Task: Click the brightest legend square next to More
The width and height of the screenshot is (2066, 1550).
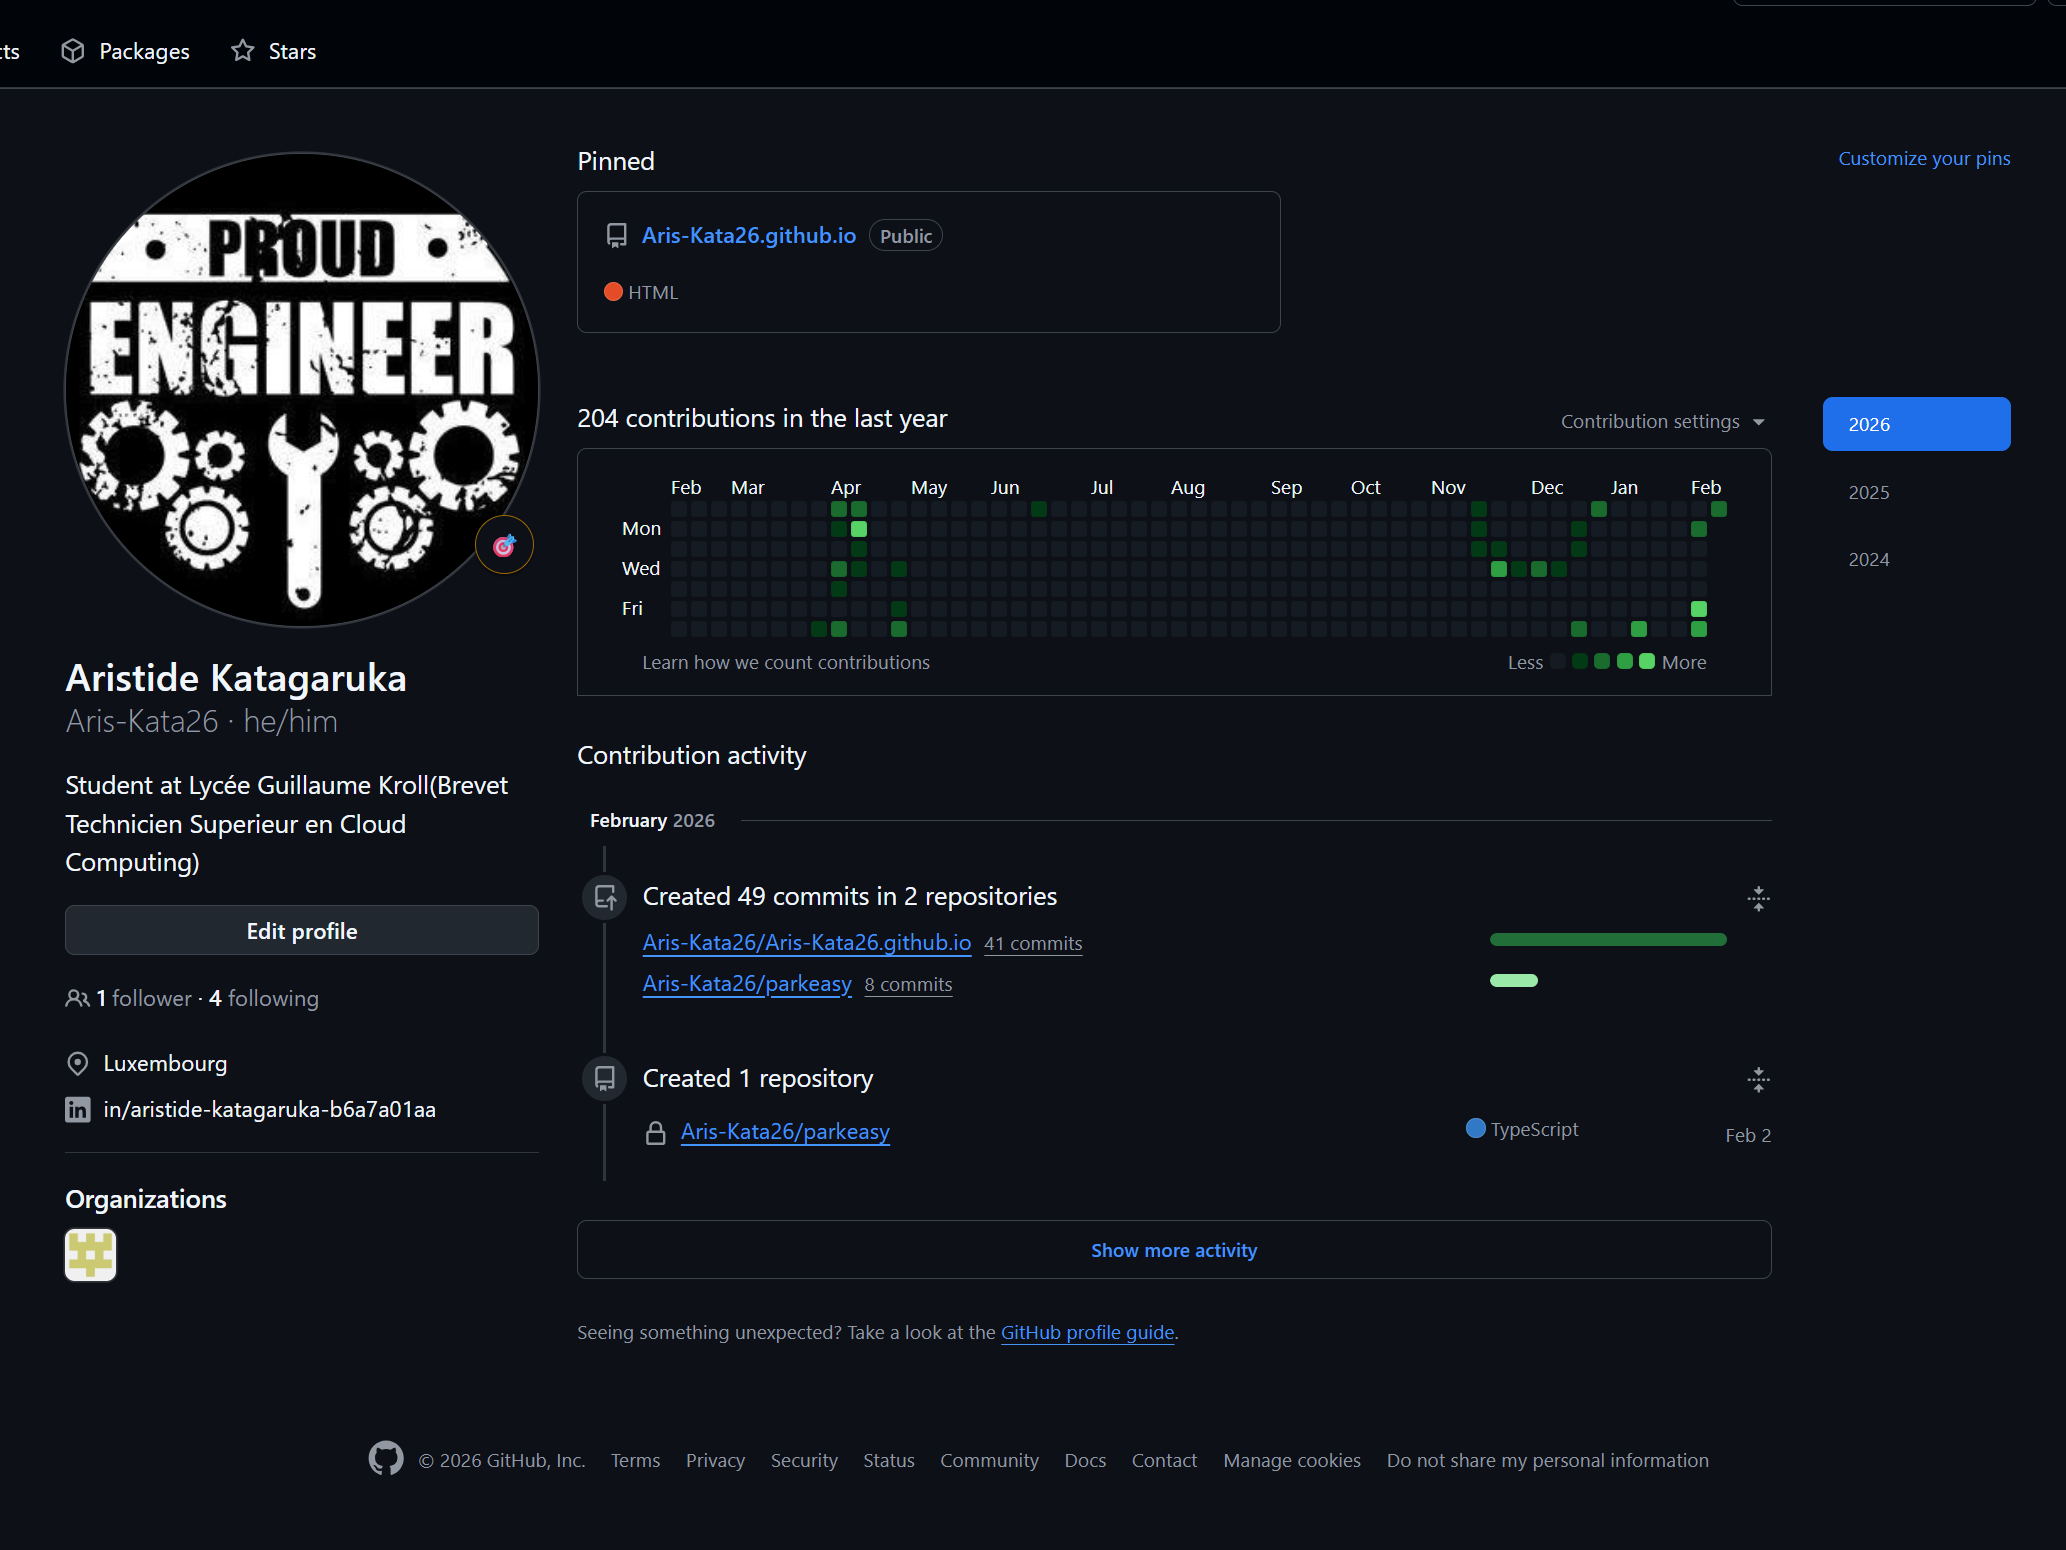Action: [1647, 661]
